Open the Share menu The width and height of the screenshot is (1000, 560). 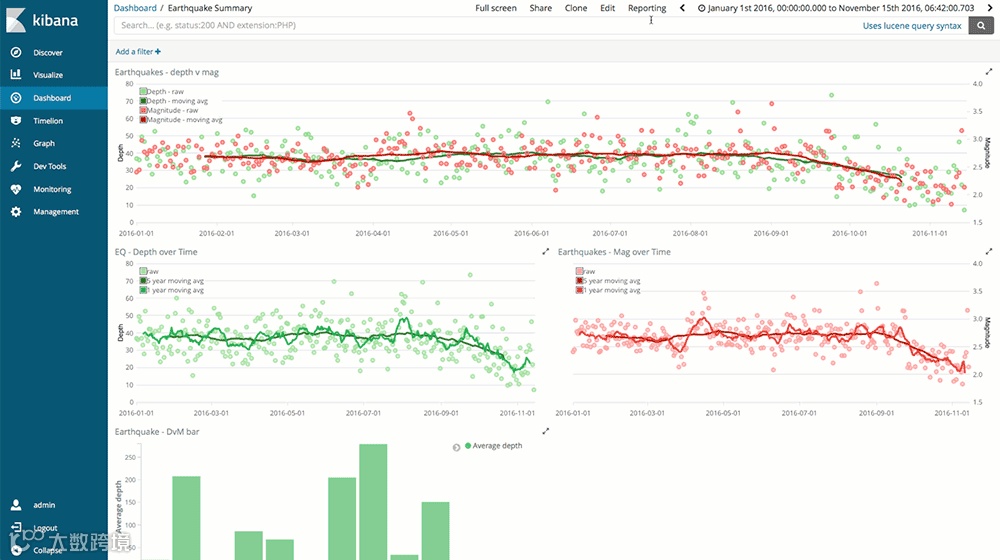[540, 8]
